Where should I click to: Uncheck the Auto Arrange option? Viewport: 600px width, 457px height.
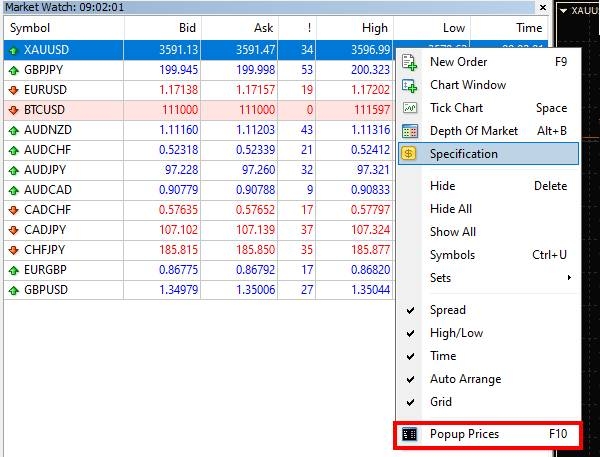[x=465, y=379]
